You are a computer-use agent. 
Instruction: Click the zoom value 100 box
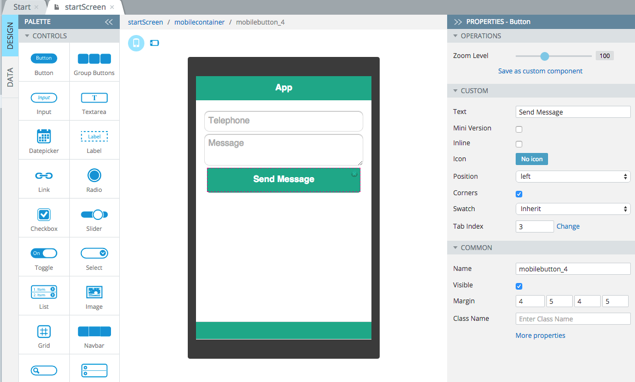[x=605, y=56]
